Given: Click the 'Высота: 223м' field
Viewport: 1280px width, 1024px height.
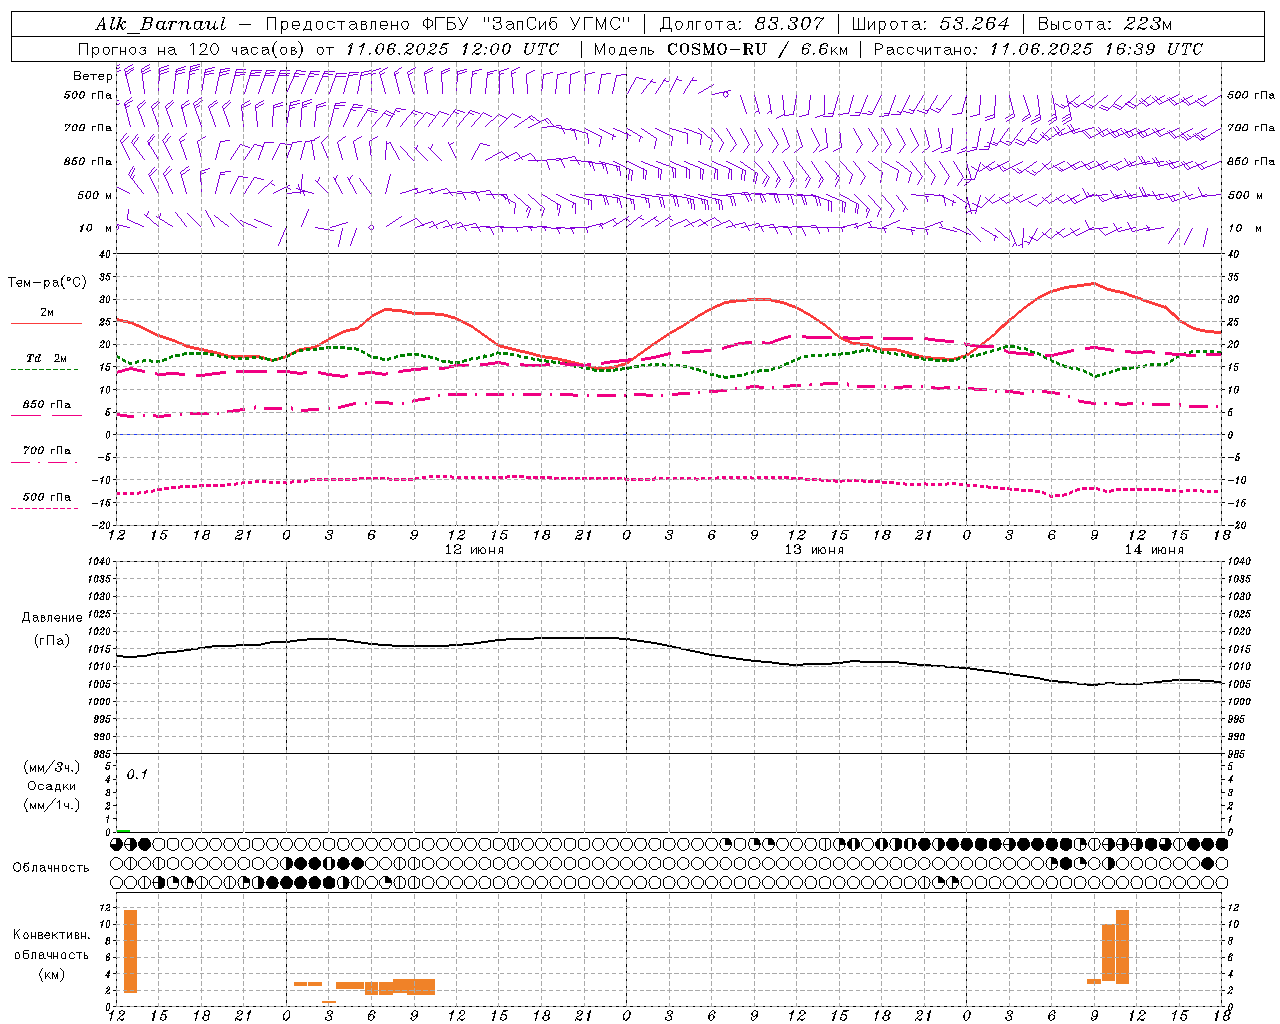Looking at the screenshot, I should tap(1105, 24).
